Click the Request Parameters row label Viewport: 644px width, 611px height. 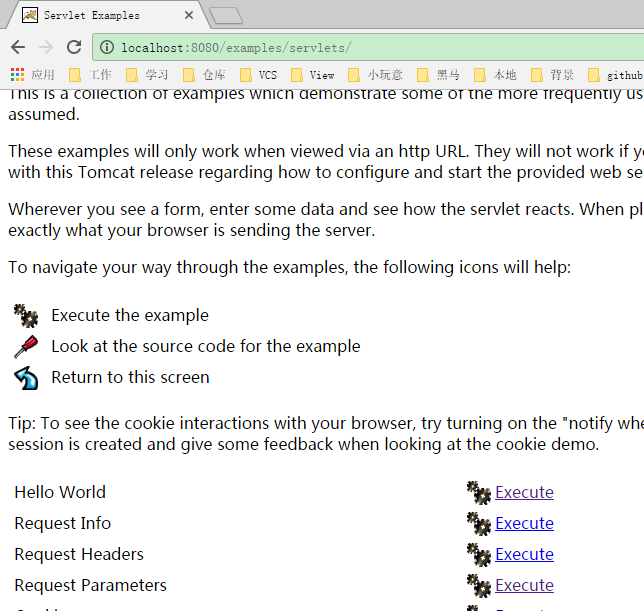pyautogui.click(x=90, y=585)
